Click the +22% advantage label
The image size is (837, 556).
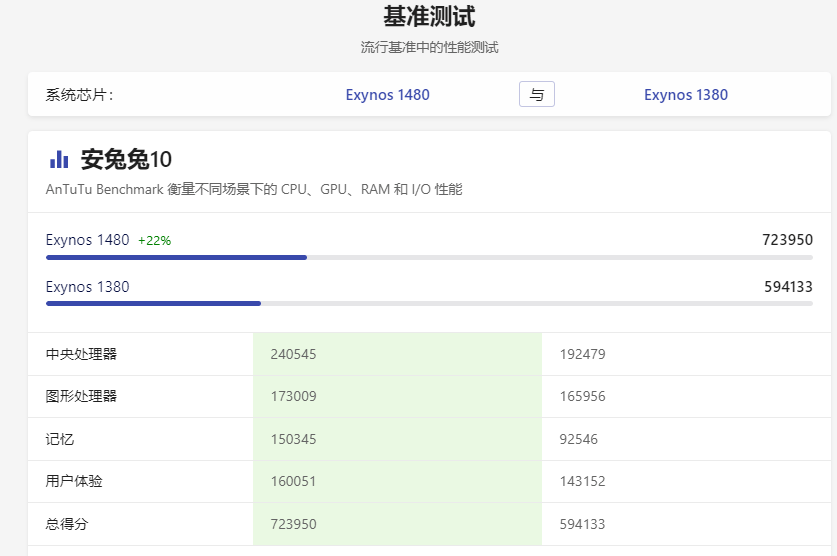point(154,241)
